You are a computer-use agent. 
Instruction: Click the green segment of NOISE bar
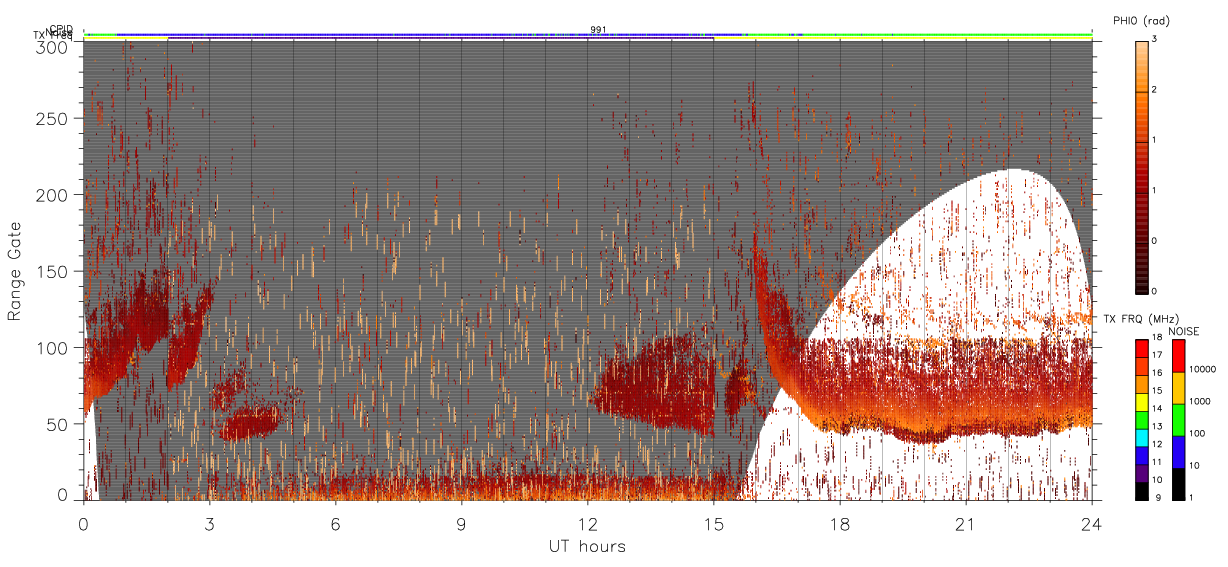(1178, 420)
